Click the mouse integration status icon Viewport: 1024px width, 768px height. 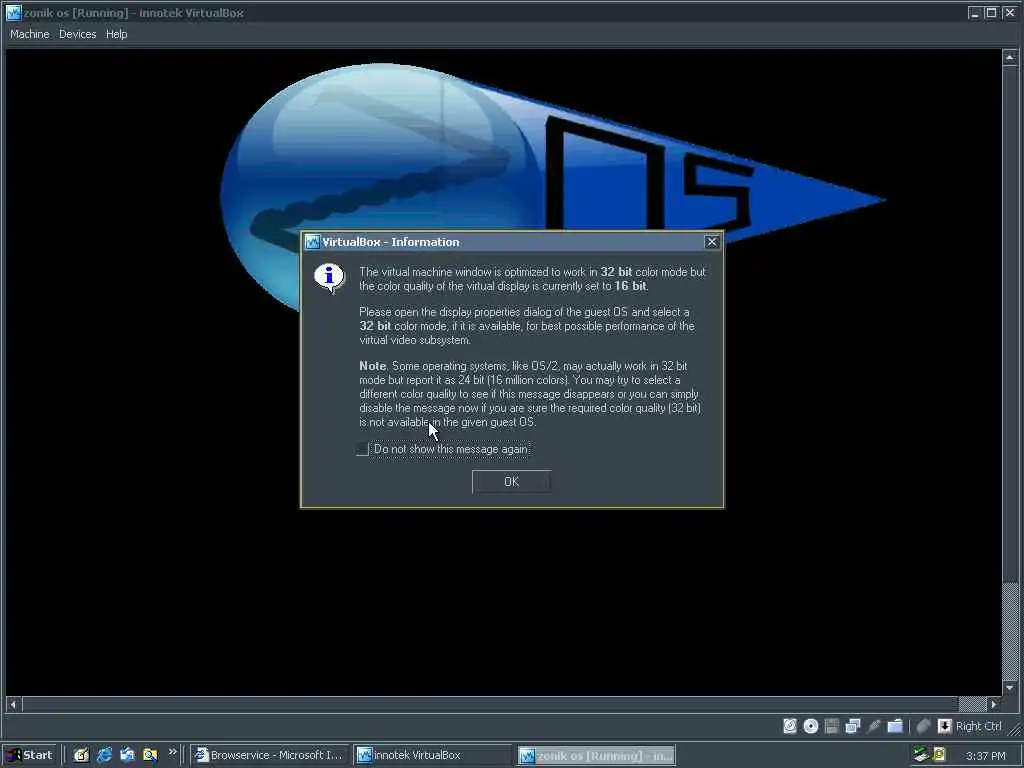923,726
